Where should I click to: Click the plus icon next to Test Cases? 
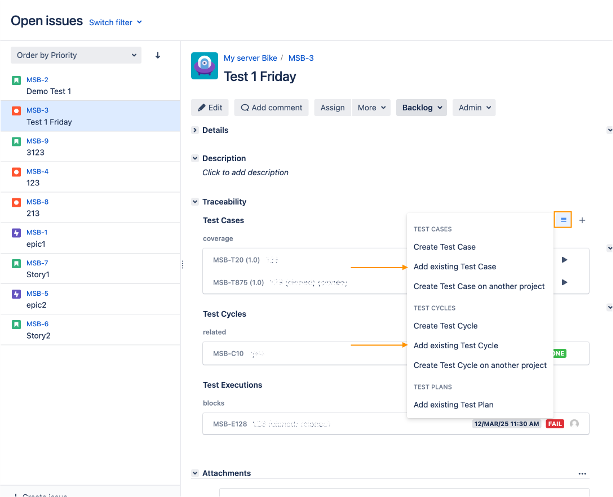click(x=582, y=220)
